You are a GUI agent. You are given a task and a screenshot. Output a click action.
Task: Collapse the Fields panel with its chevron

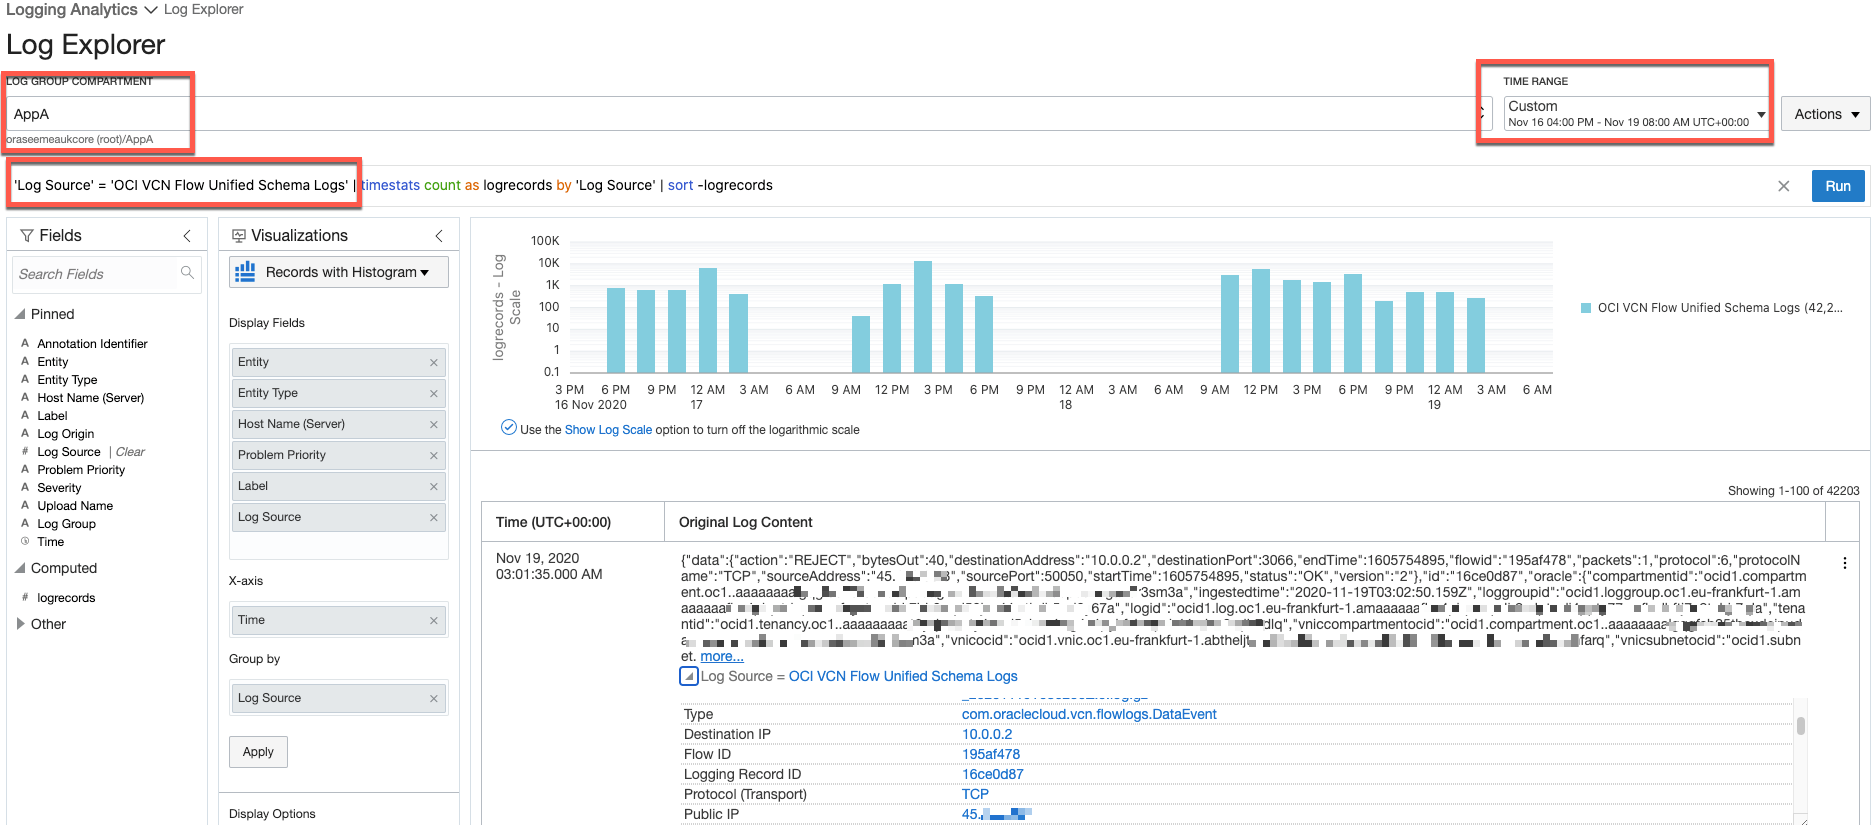click(x=187, y=236)
